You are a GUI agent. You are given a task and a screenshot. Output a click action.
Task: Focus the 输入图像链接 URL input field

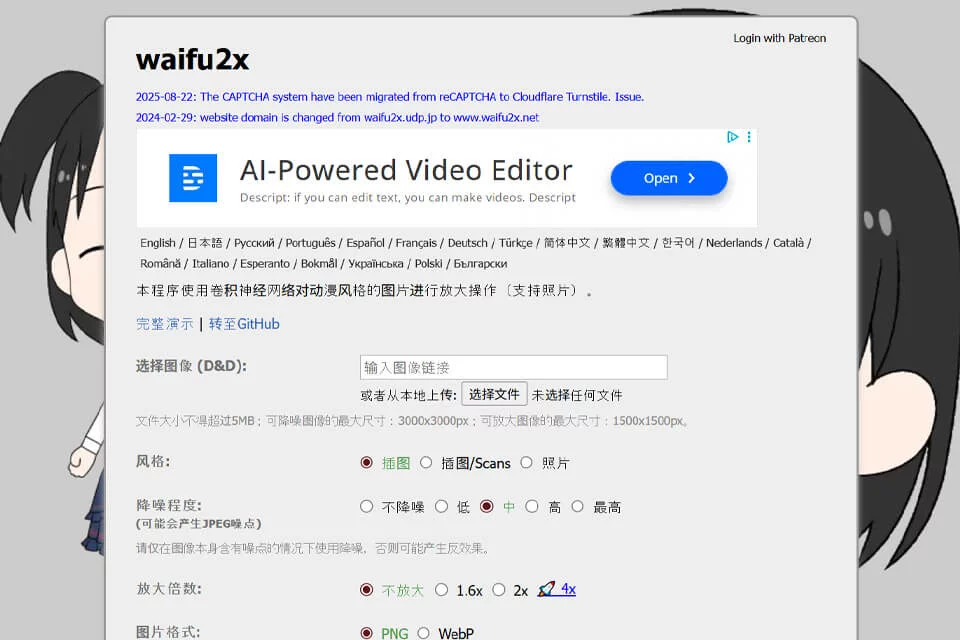(x=514, y=367)
